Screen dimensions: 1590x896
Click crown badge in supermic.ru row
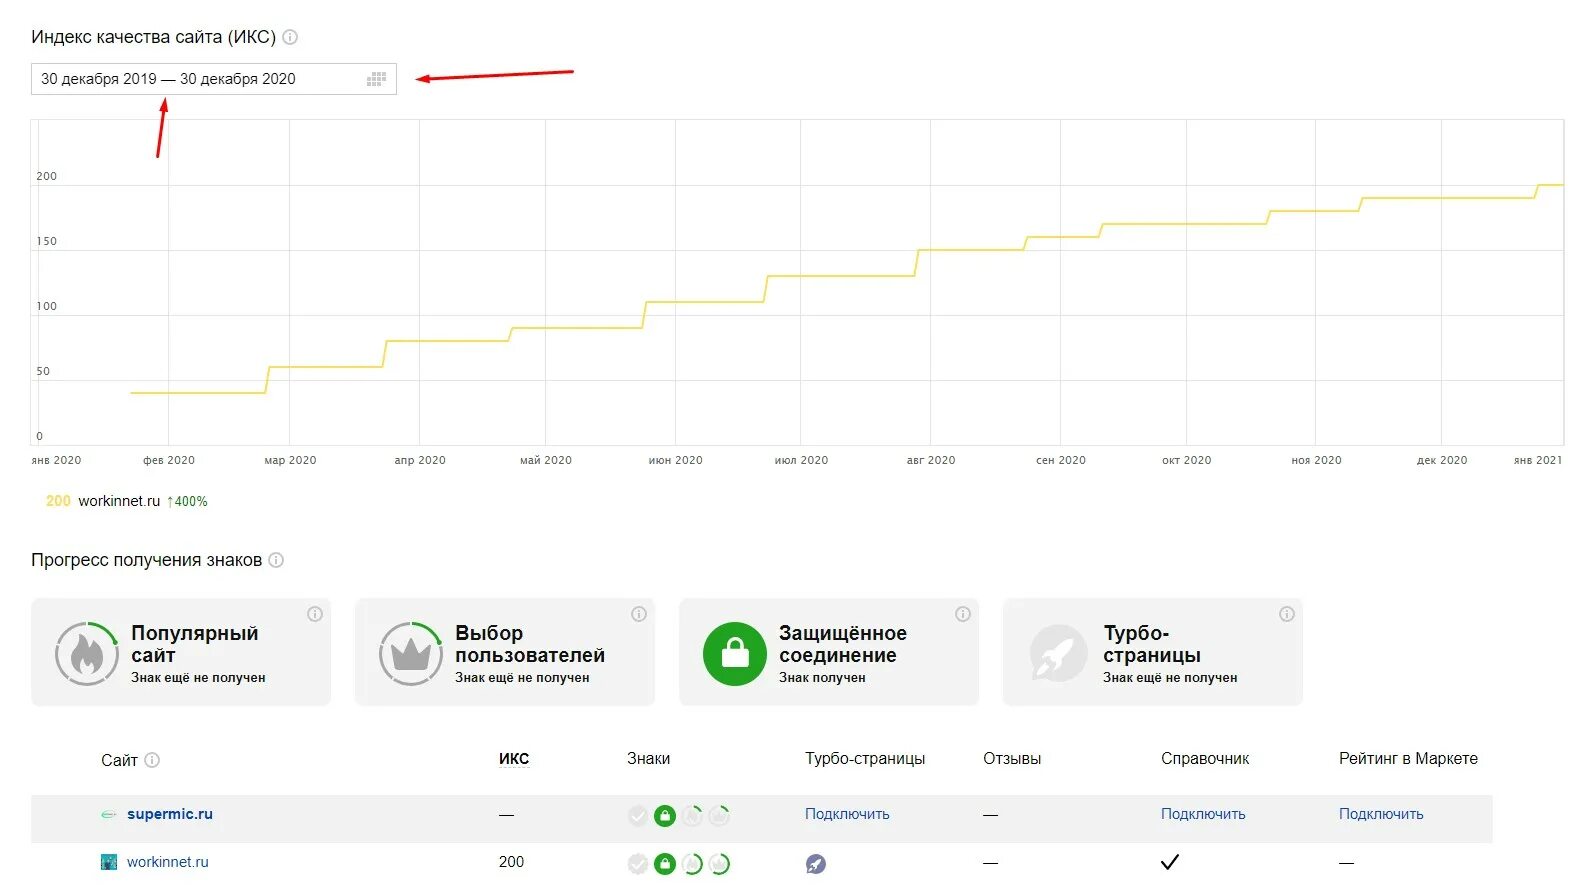coord(719,816)
